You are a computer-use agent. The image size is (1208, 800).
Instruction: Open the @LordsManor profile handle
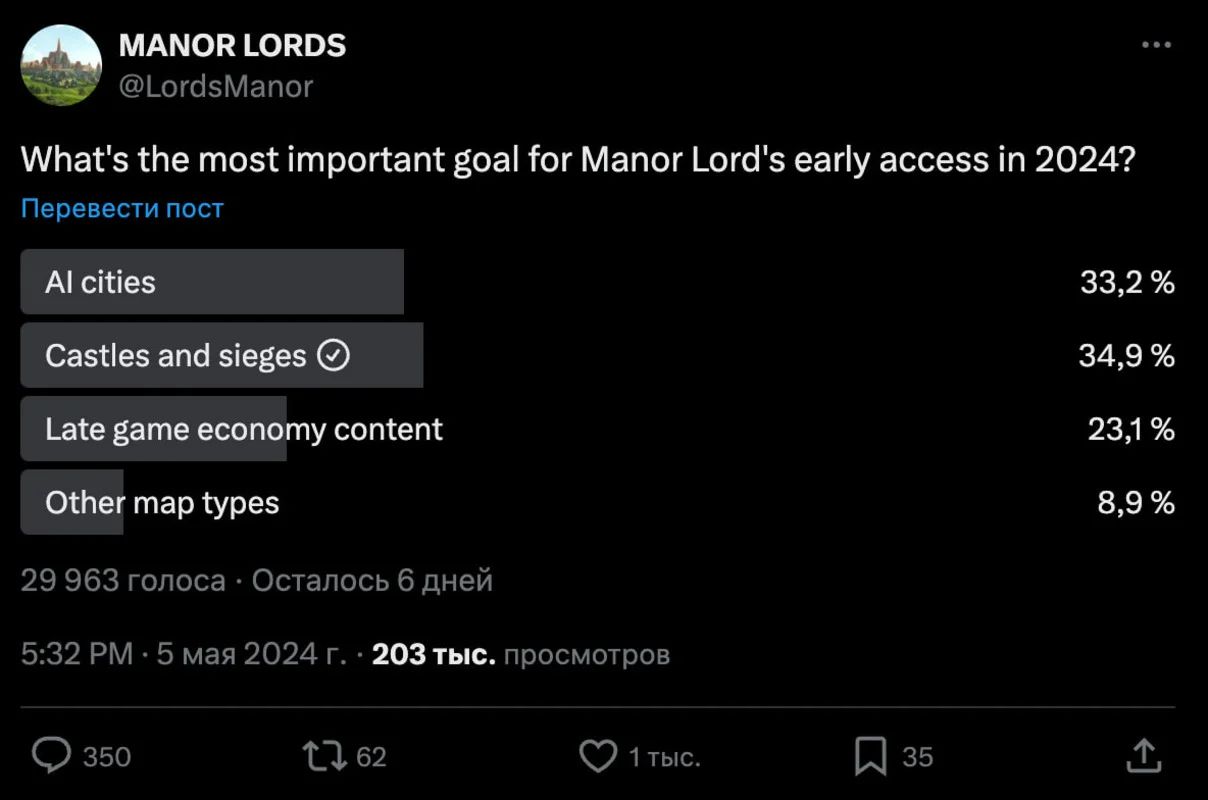215,86
